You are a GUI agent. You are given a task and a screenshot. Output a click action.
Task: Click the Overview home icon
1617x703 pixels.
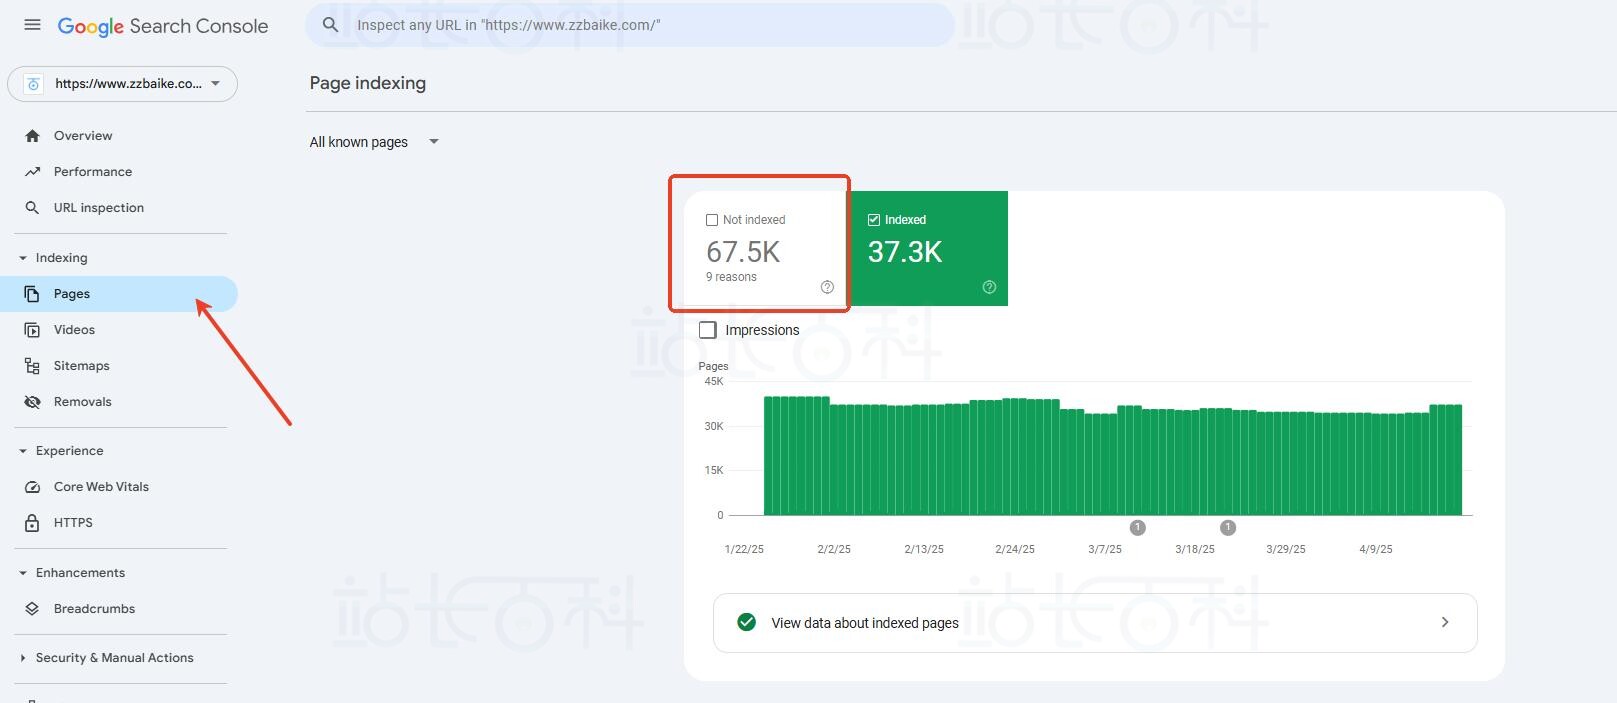(x=32, y=136)
